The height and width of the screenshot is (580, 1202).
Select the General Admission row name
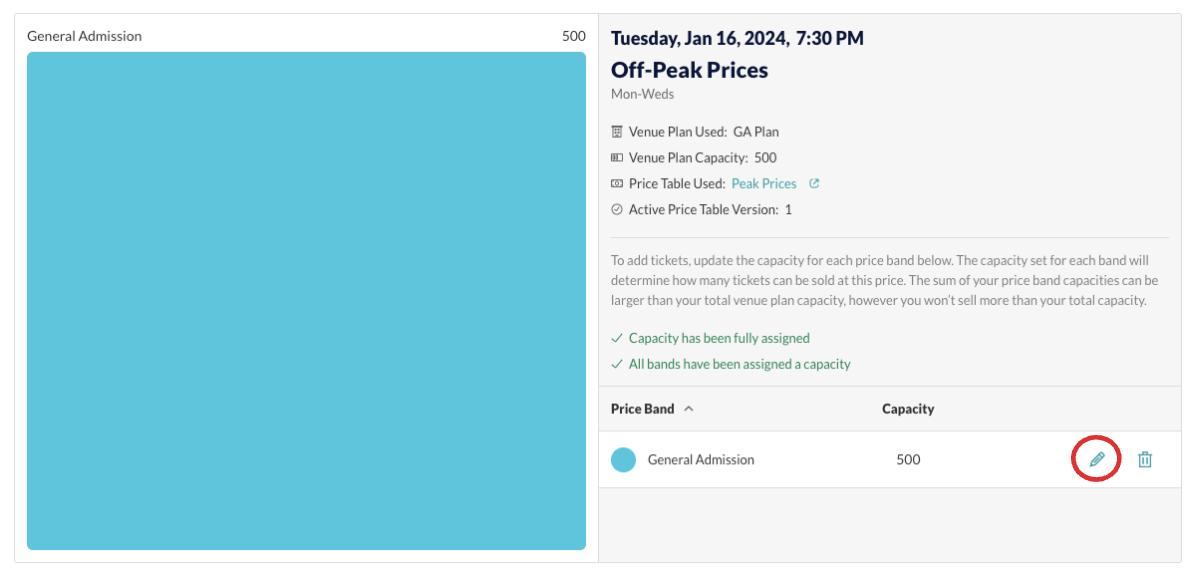click(x=701, y=460)
